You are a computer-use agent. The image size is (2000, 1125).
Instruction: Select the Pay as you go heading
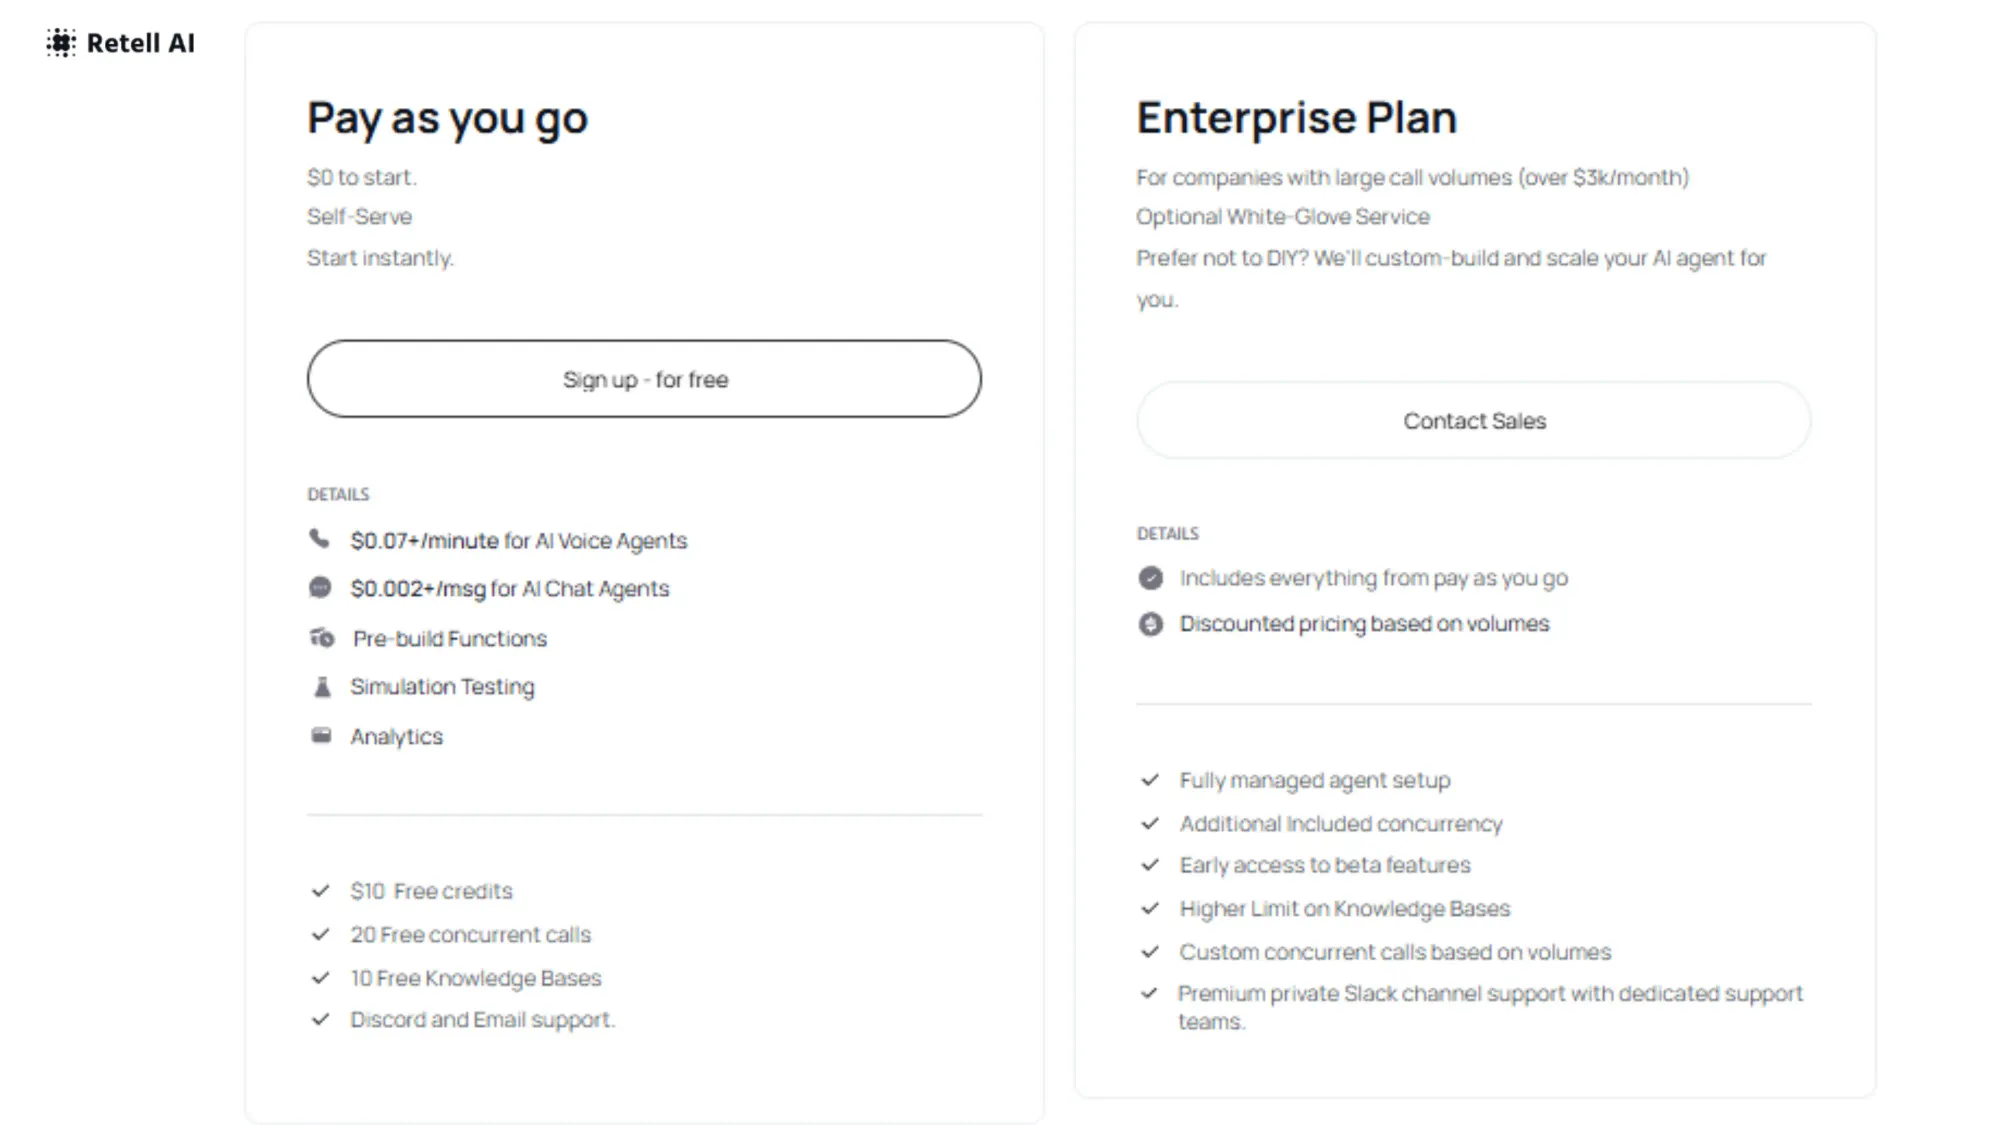pyautogui.click(x=447, y=118)
